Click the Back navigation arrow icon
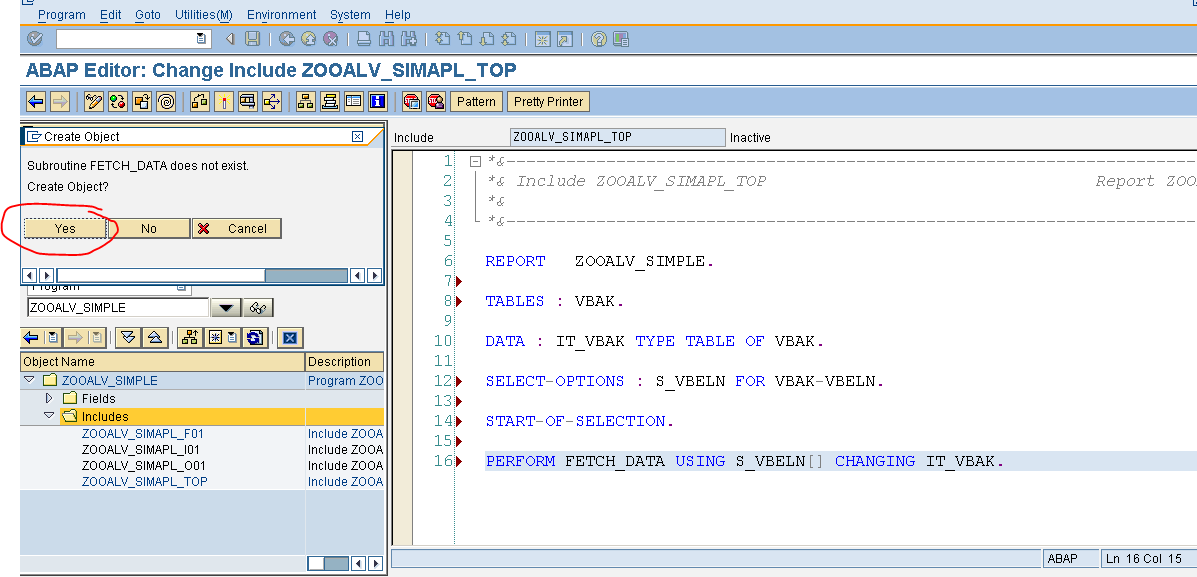This screenshot has height=577, width=1197. pos(287,39)
